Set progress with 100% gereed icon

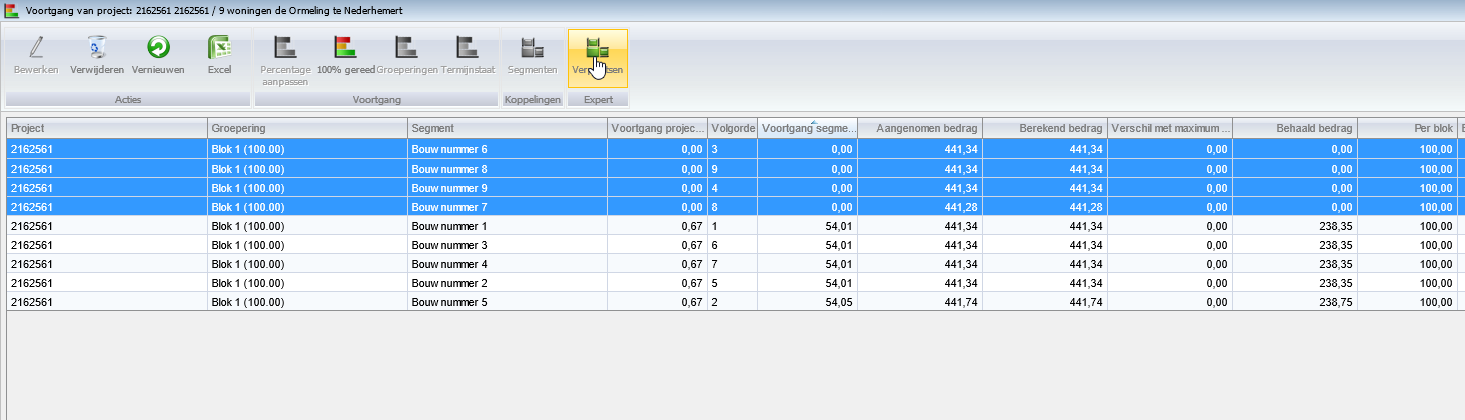point(345,48)
